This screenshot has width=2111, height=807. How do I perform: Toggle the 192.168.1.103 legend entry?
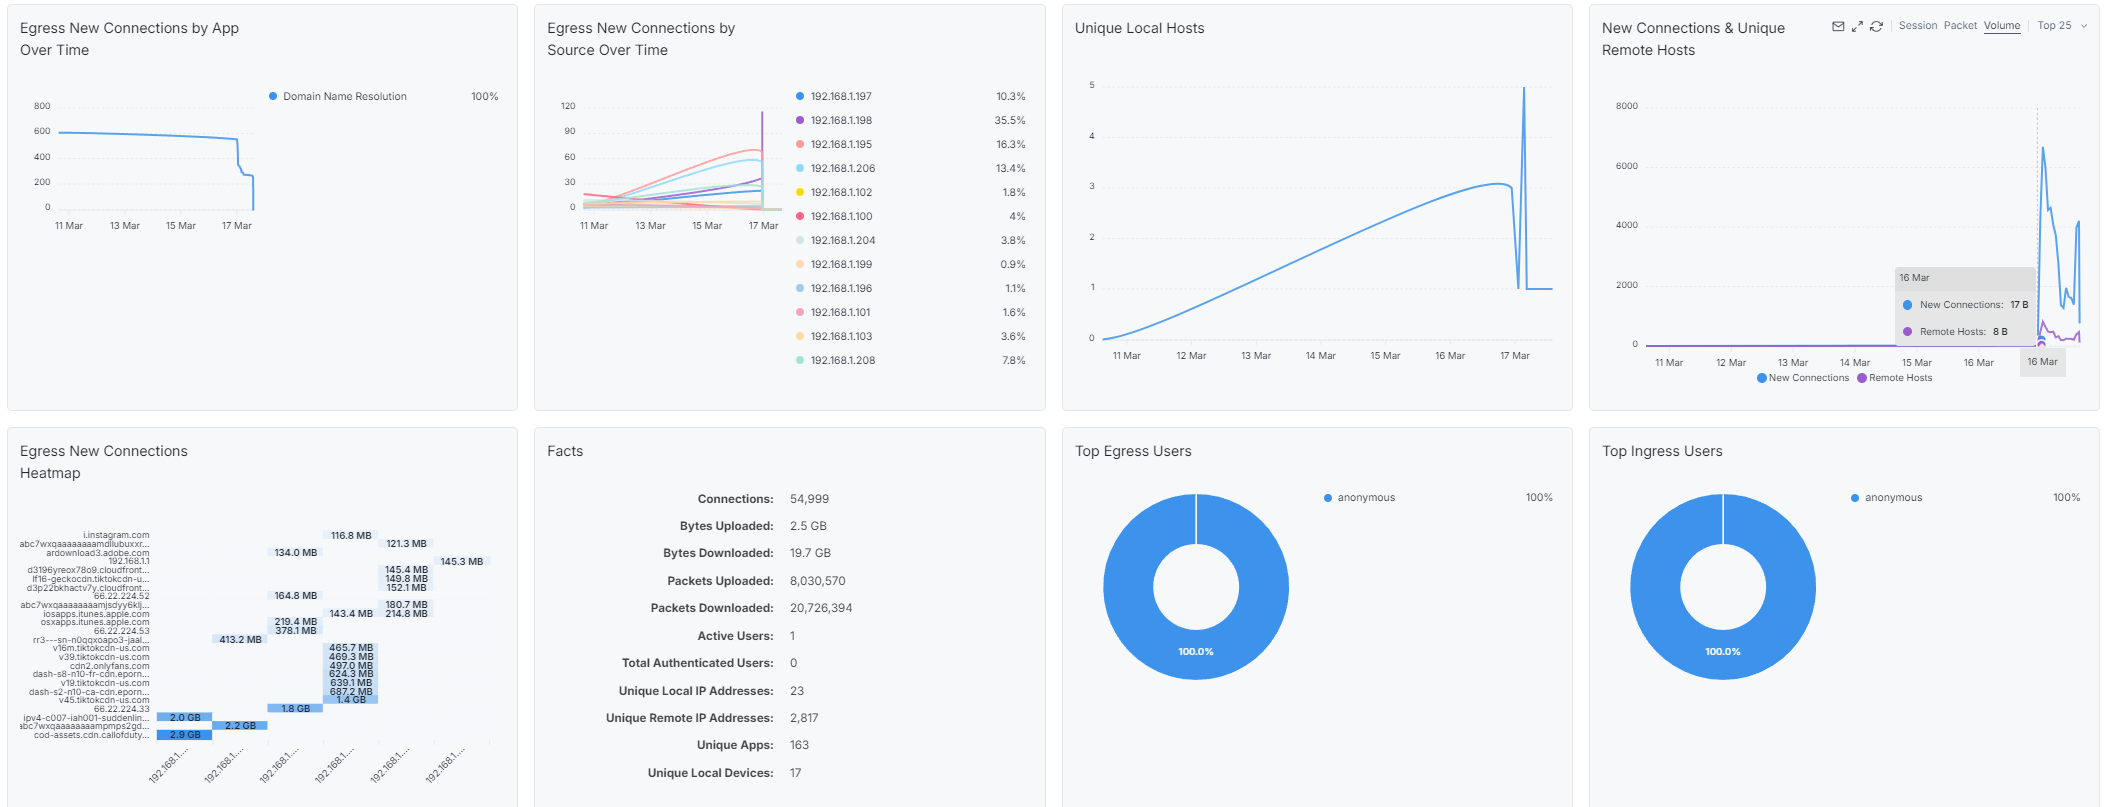[834, 337]
